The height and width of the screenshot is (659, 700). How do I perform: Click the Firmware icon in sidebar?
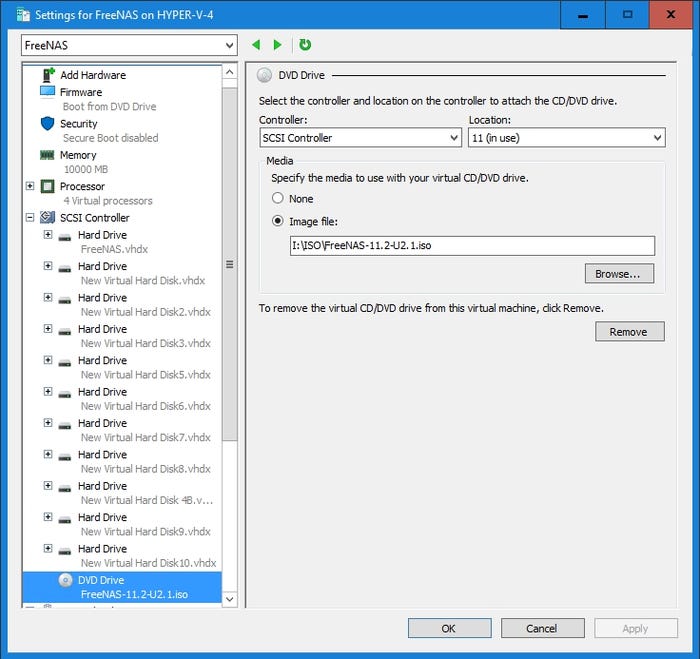(47, 92)
